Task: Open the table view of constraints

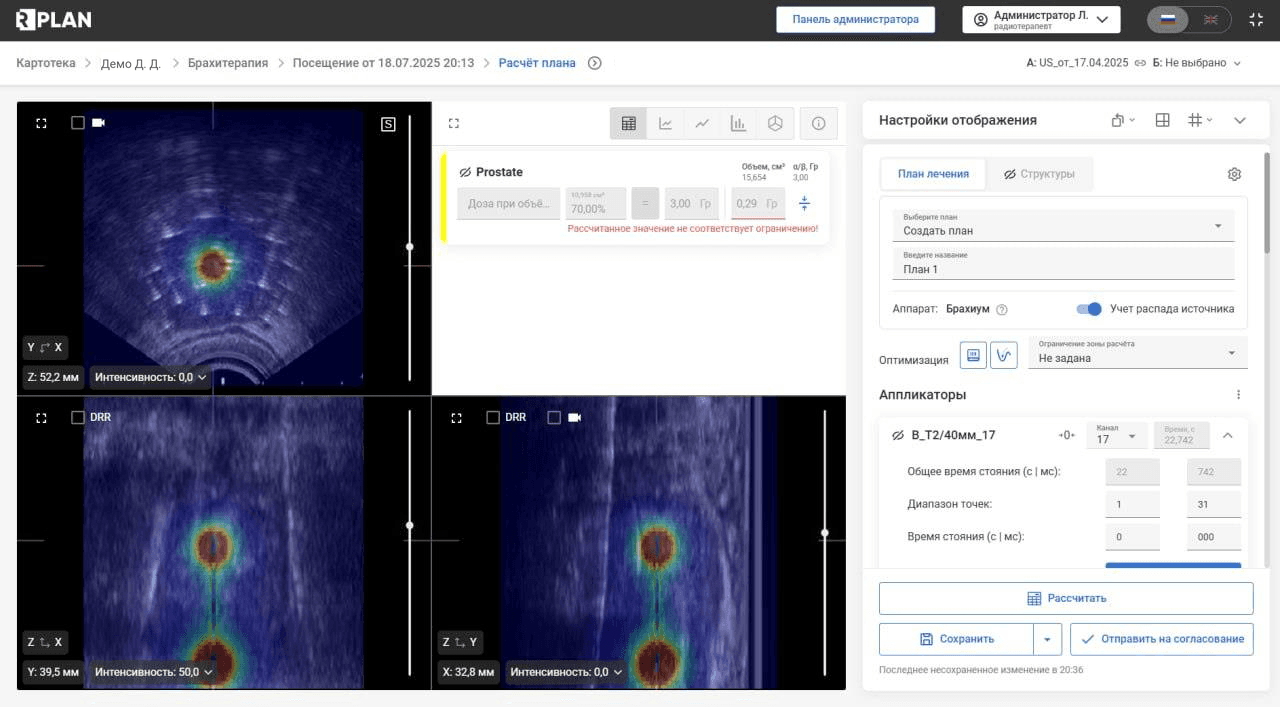Action: point(628,123)
